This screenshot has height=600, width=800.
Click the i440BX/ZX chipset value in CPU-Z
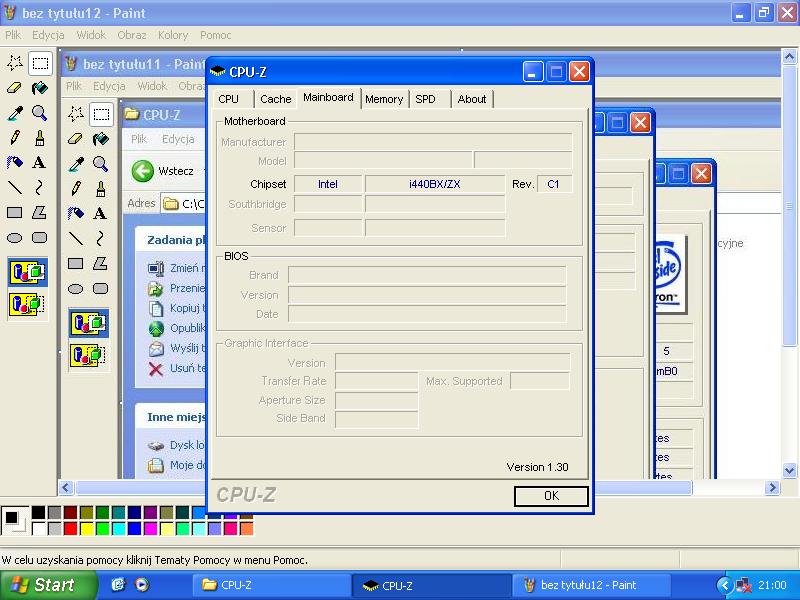click(435, 184)
